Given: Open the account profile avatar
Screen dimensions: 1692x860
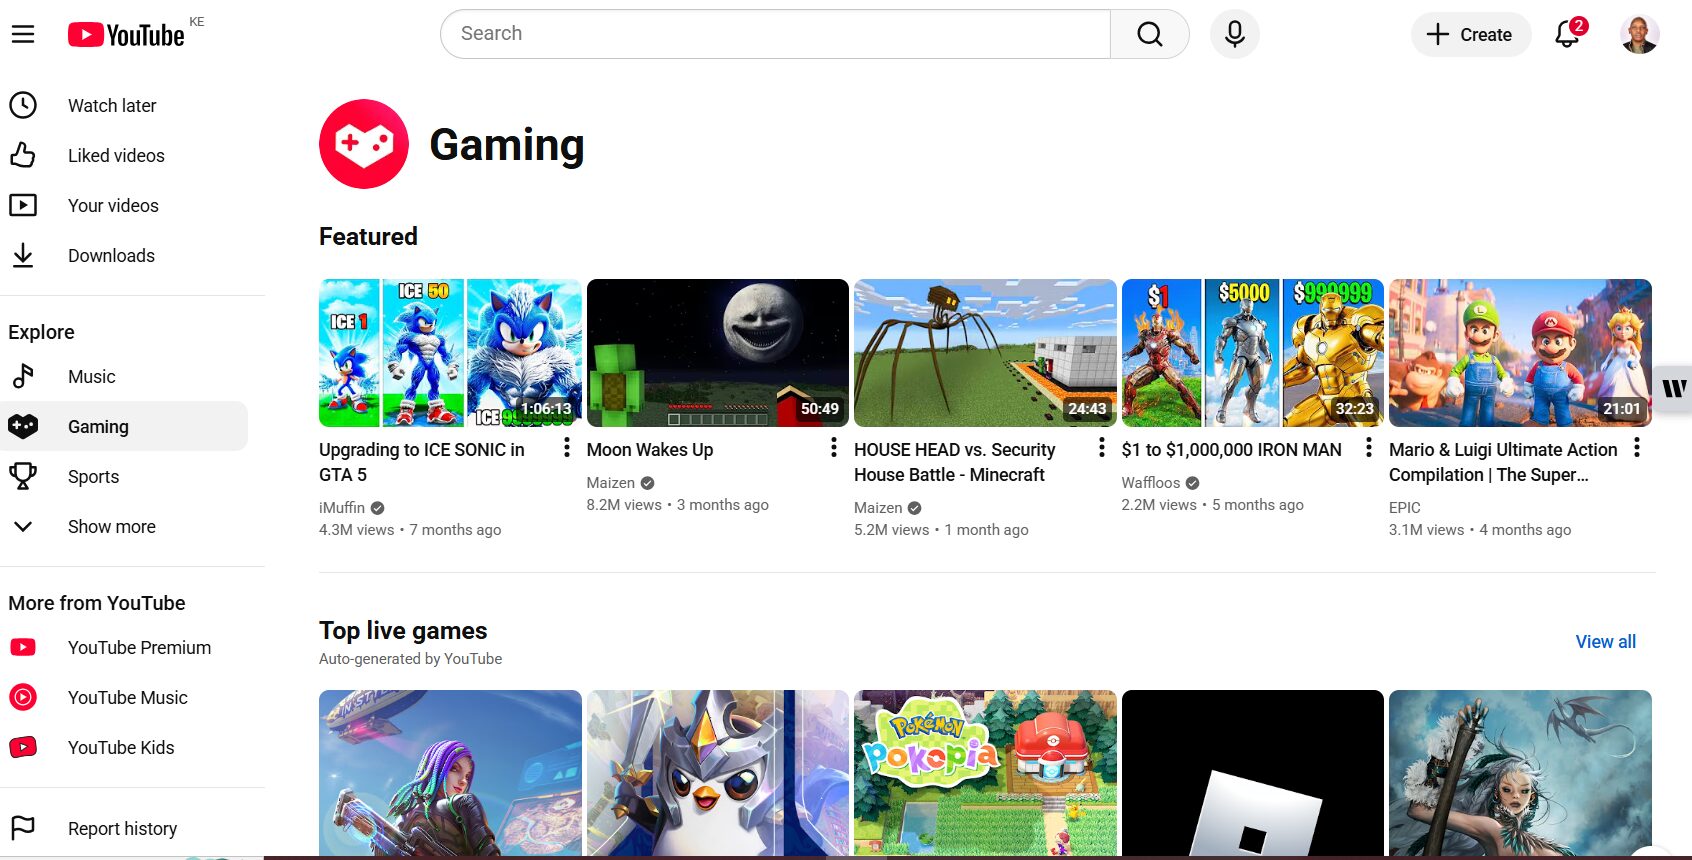Looking at the screenshot, I should pyautogui.click(x=1639, y=34).
